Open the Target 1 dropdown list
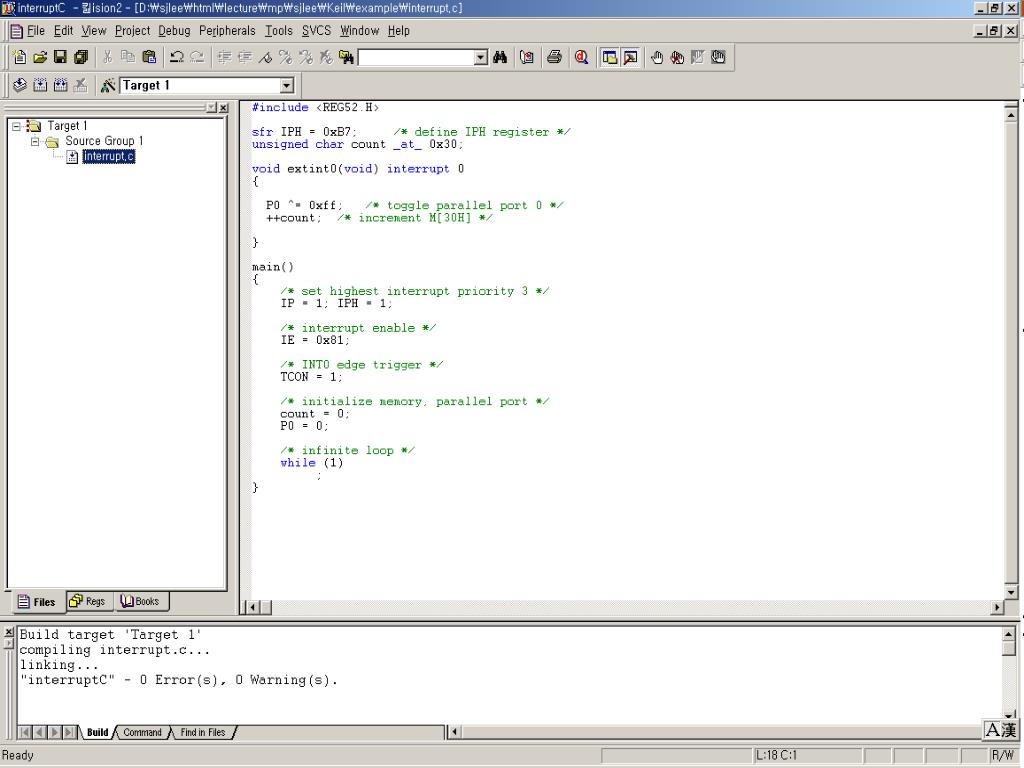This screenshot has width=1024, height=768. [287, 86]
